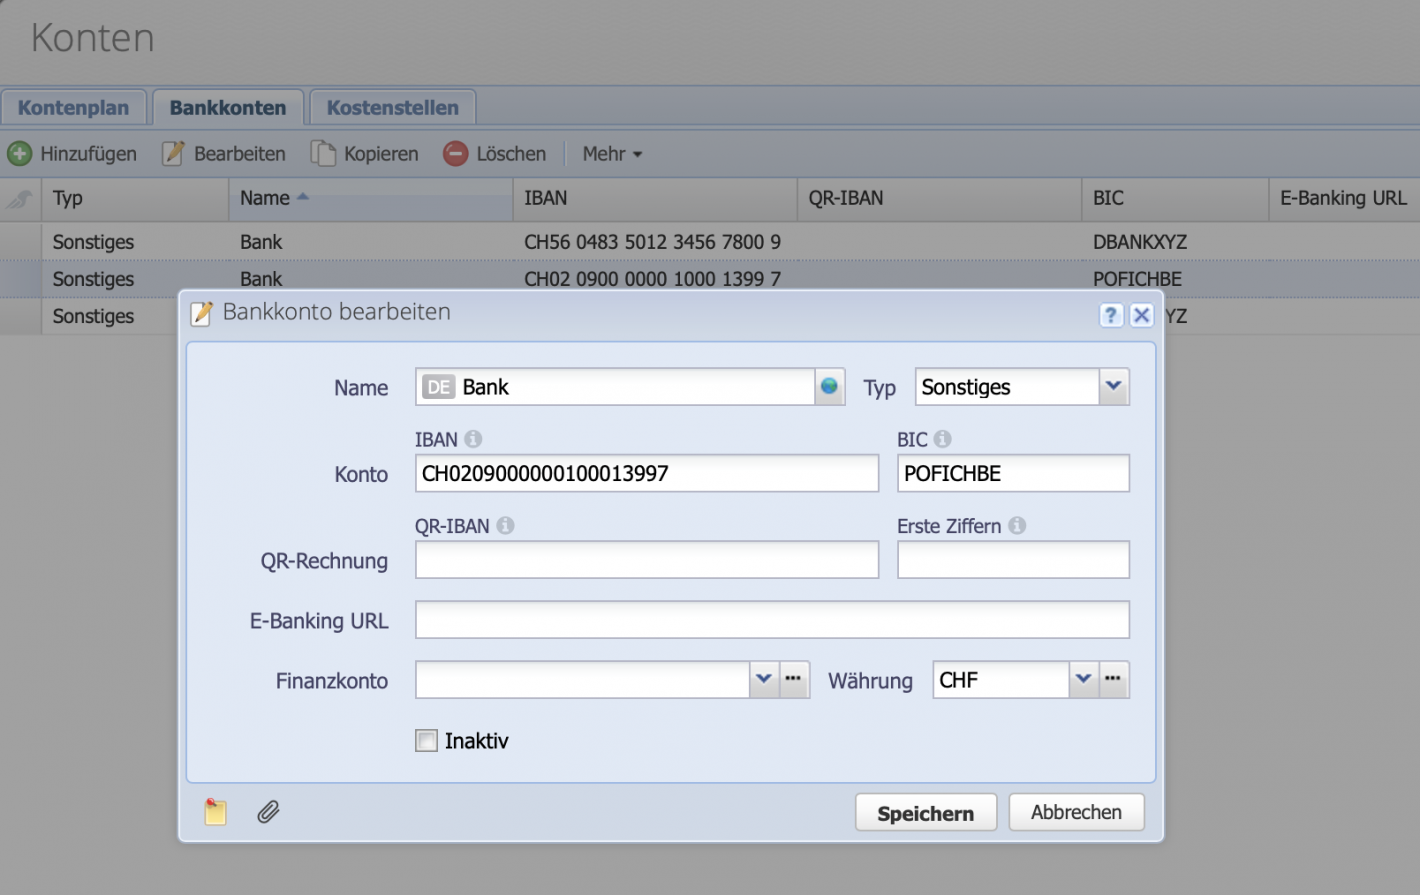Open the Finanzkonto dropdown

[765, 679]
